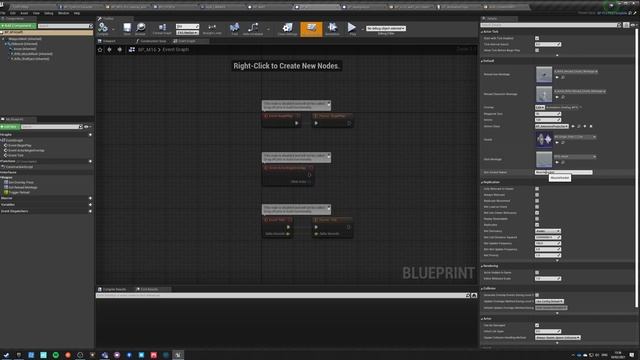Screen dimensions: 640x360
Task: Click the Simulation toolbar icon
Action: pyautogui.click(x=332, y=28)
